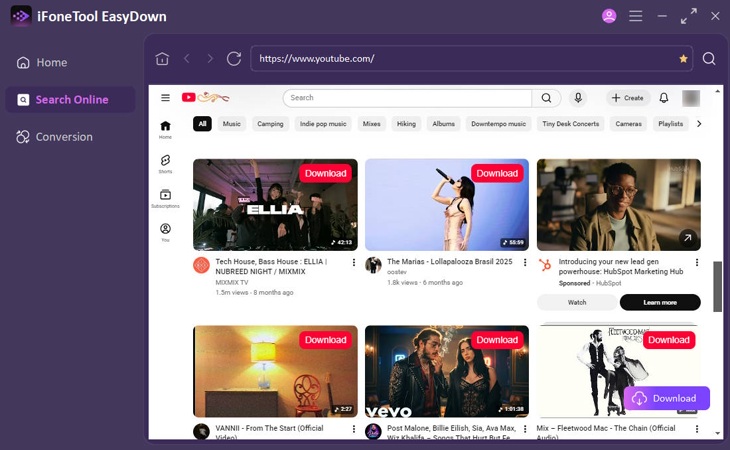Open MIXMIX TV channel link
The height and width of the screenshot is (450, 730).
click(x=231, y=282)
